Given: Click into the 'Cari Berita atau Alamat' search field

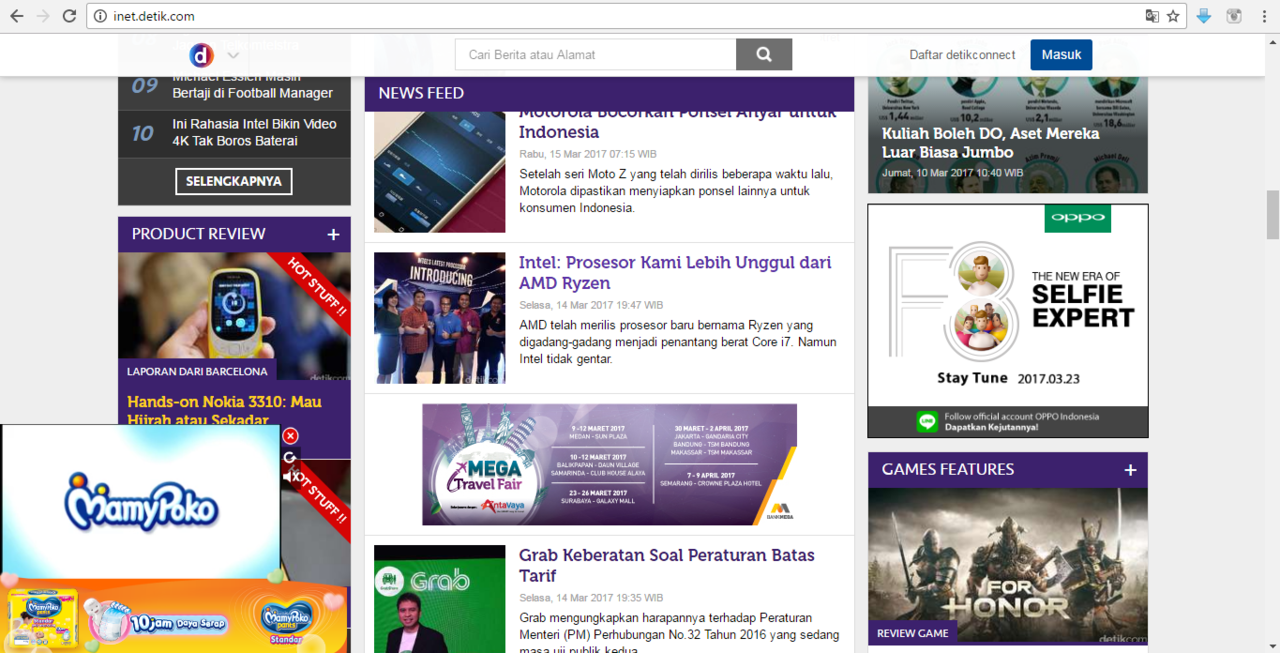Looking at the screenshot, I should [x=596, y=55].
